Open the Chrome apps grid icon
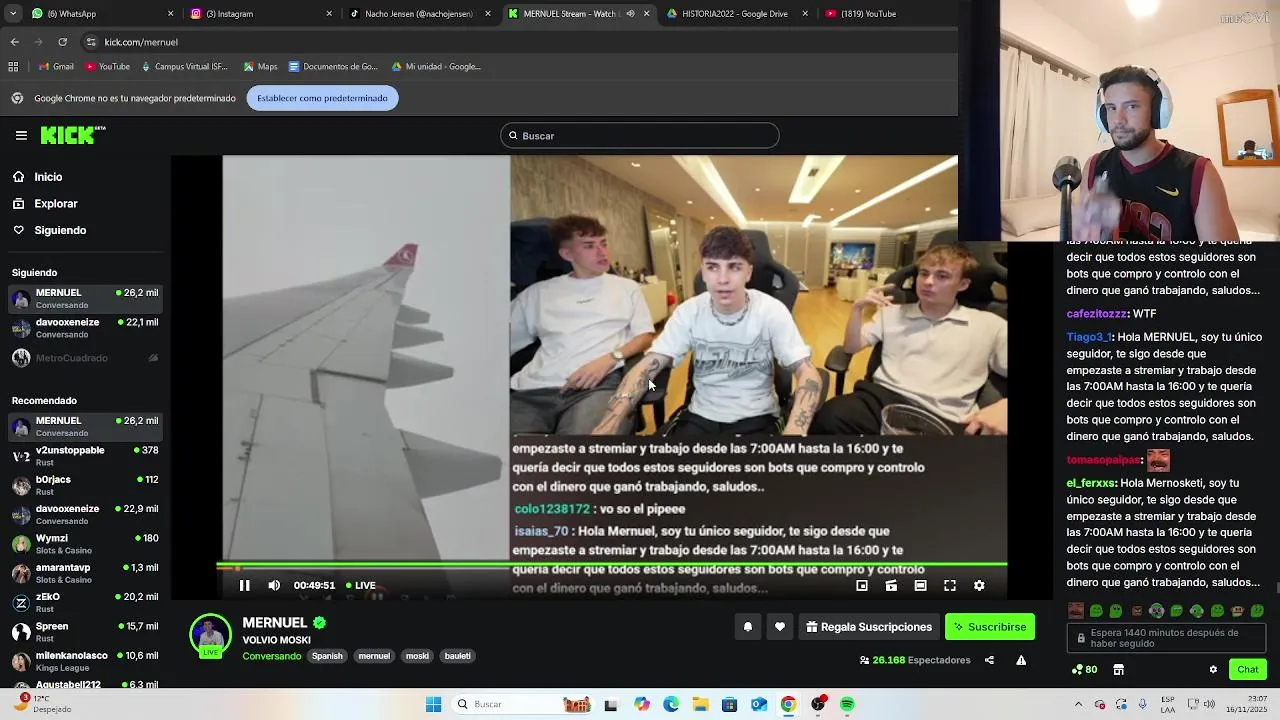1280x720 pixels. click(13, 67)
